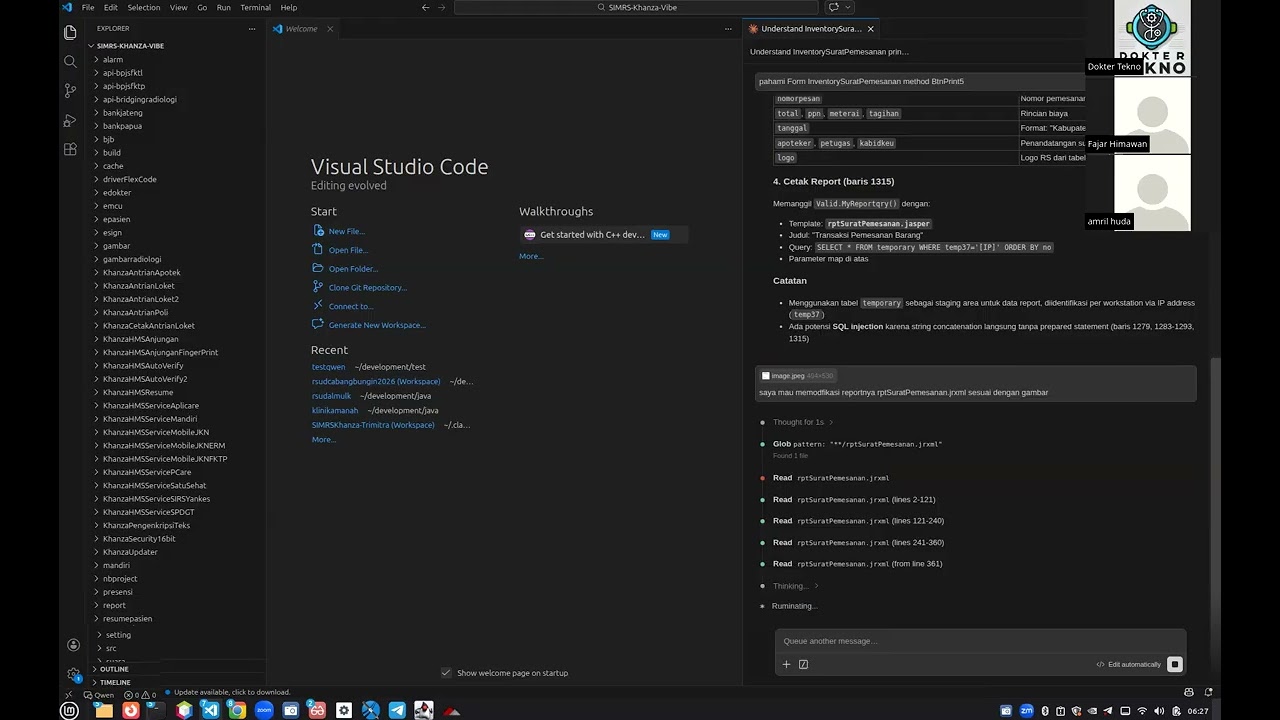
Task: Open Google Chrome from the taskbar
Action: pyautogui.click(x=237, y=710)
